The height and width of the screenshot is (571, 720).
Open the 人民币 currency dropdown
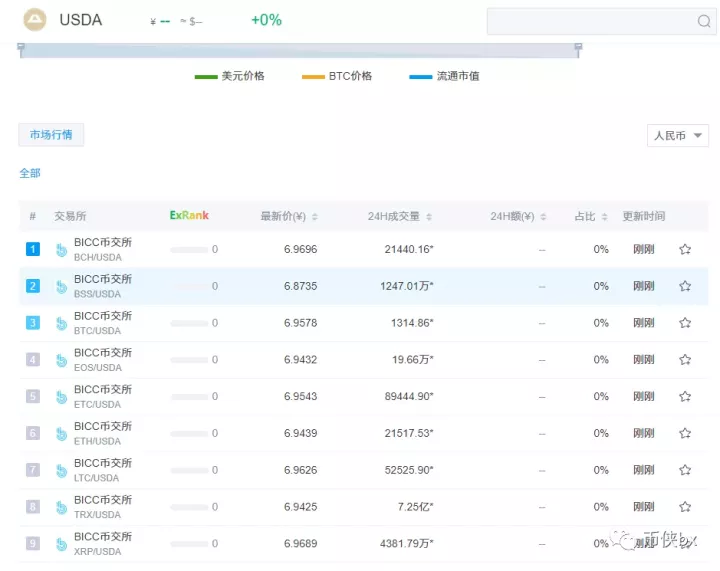point(678,136)
